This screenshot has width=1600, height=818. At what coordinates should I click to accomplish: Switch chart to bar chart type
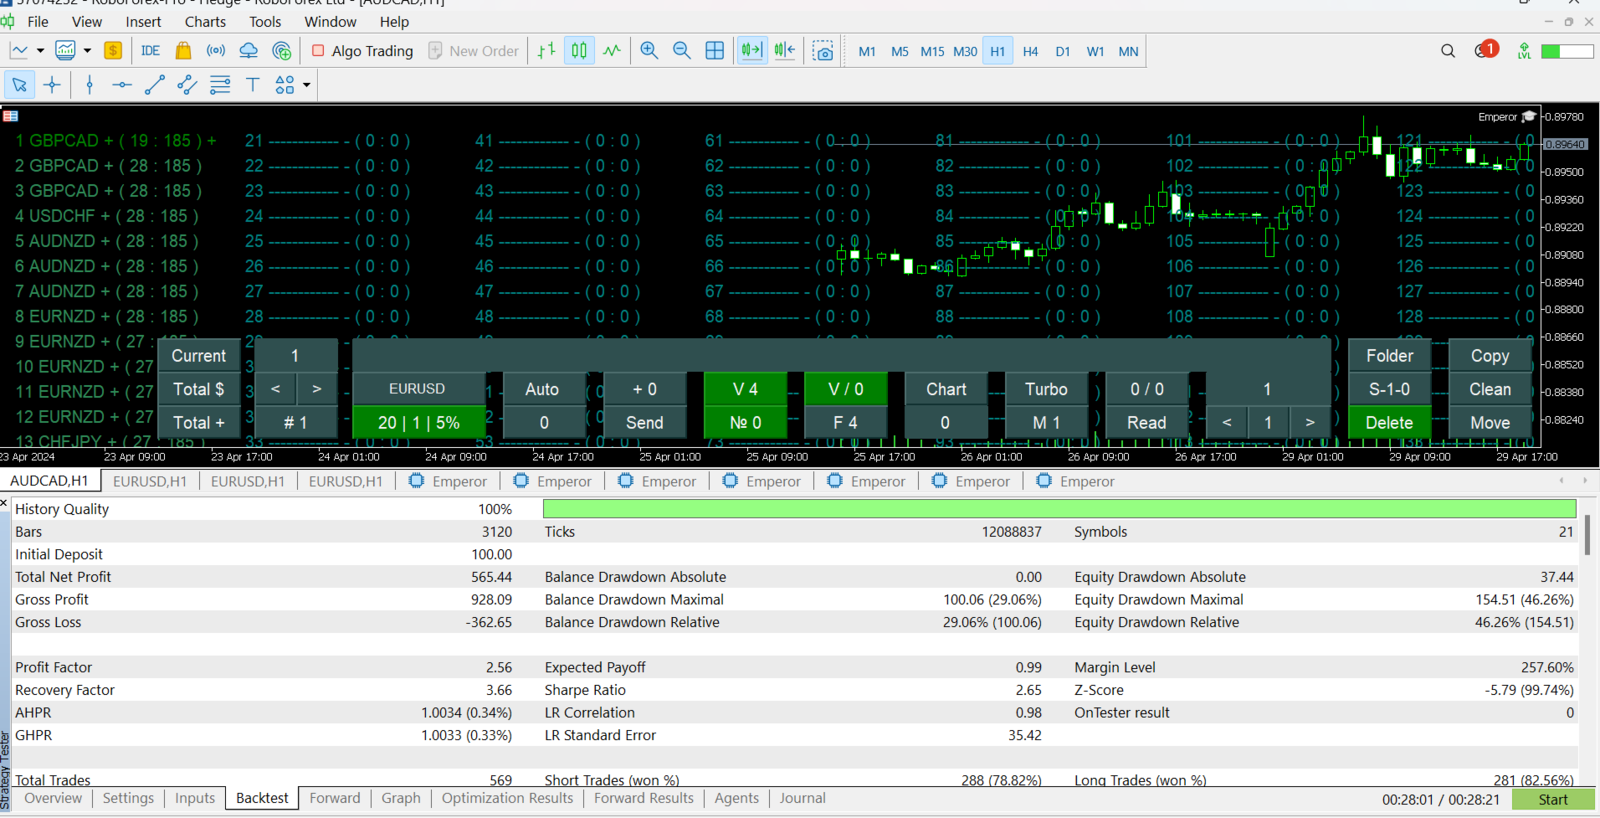(x=546, y=51)
